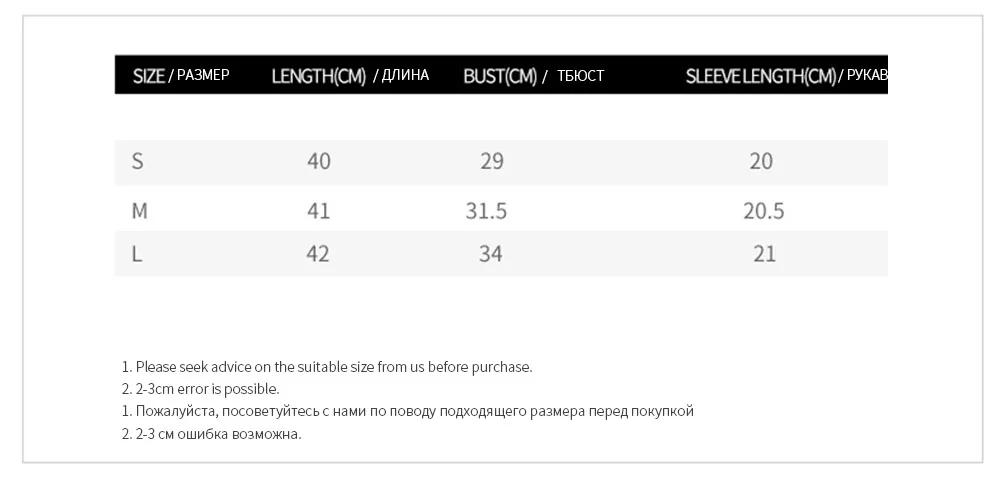
Task: Click the SIZE / РАЗМЕР column header
Action: tap(181, 75)
